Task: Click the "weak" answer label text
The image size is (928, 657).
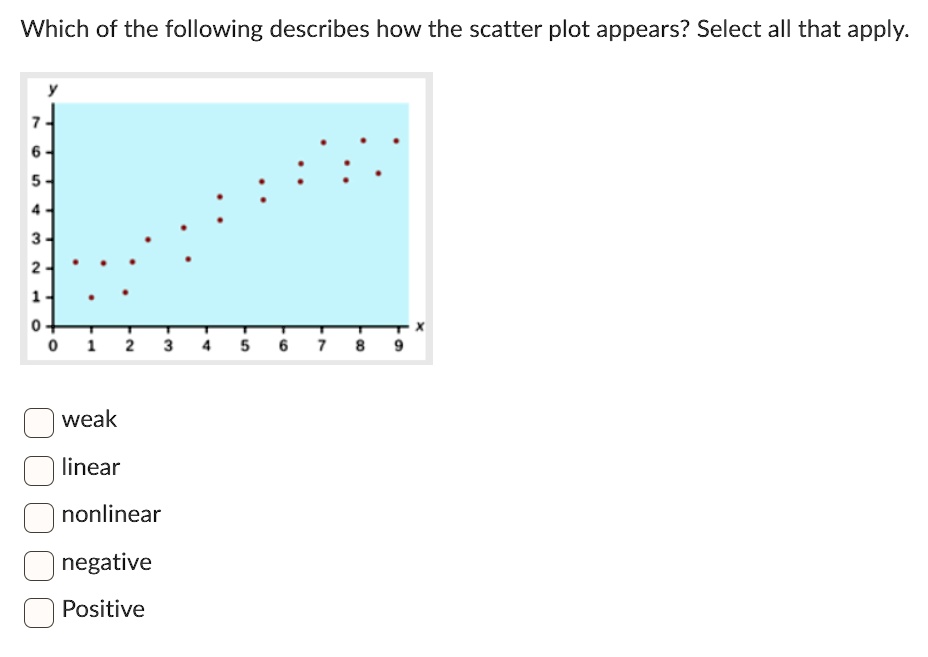Action: [x=89, y=420]
